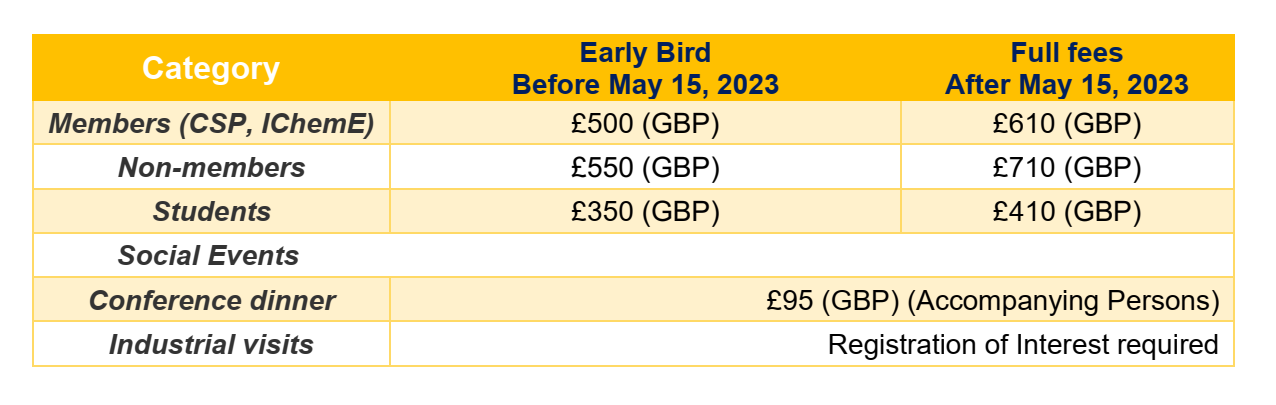Screen dimensions: 1276x405
Task: Select the Full fees heading text
Action: (1067, 52)
